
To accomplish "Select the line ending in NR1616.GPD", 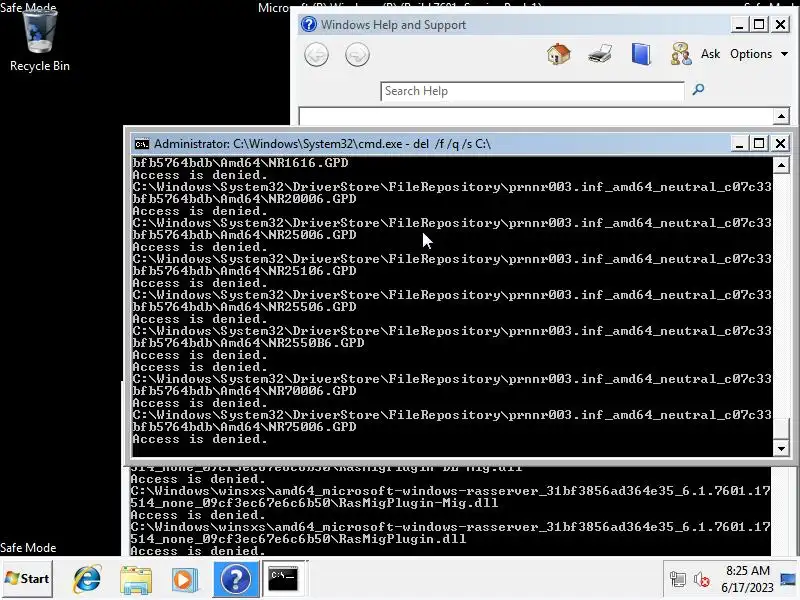I will pos(240,163).
